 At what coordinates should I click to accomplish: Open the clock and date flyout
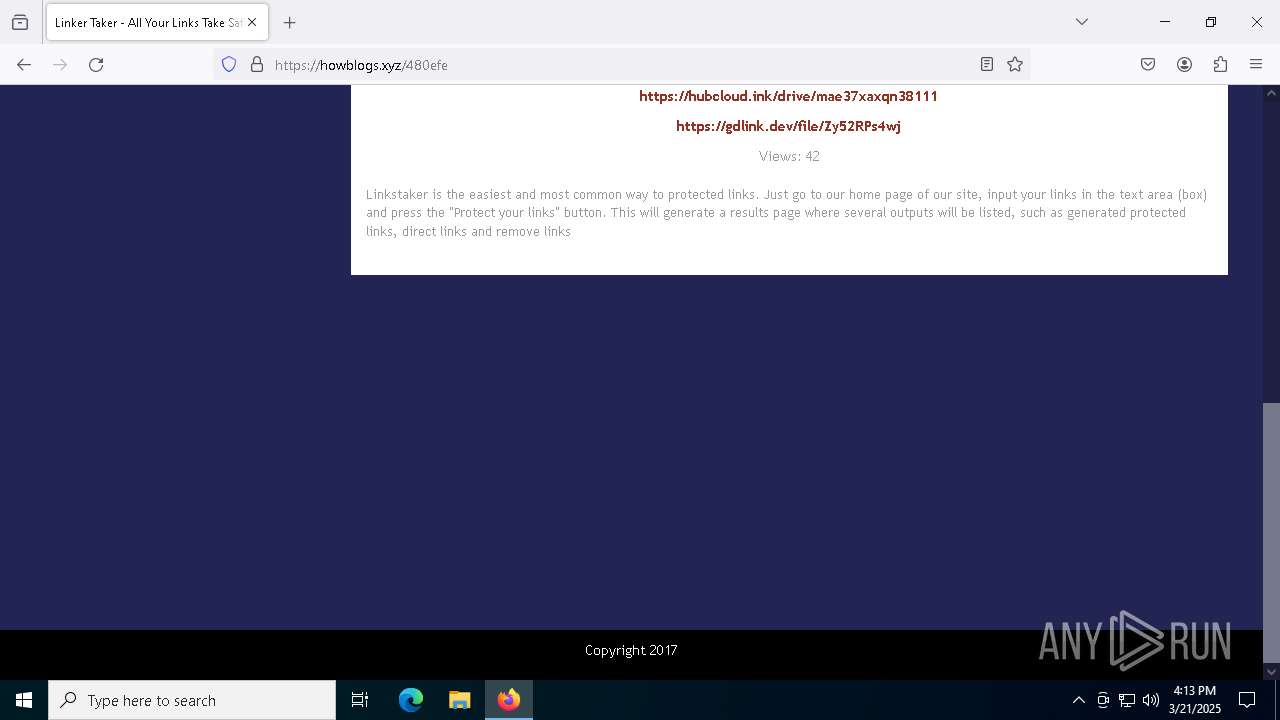1195,700
